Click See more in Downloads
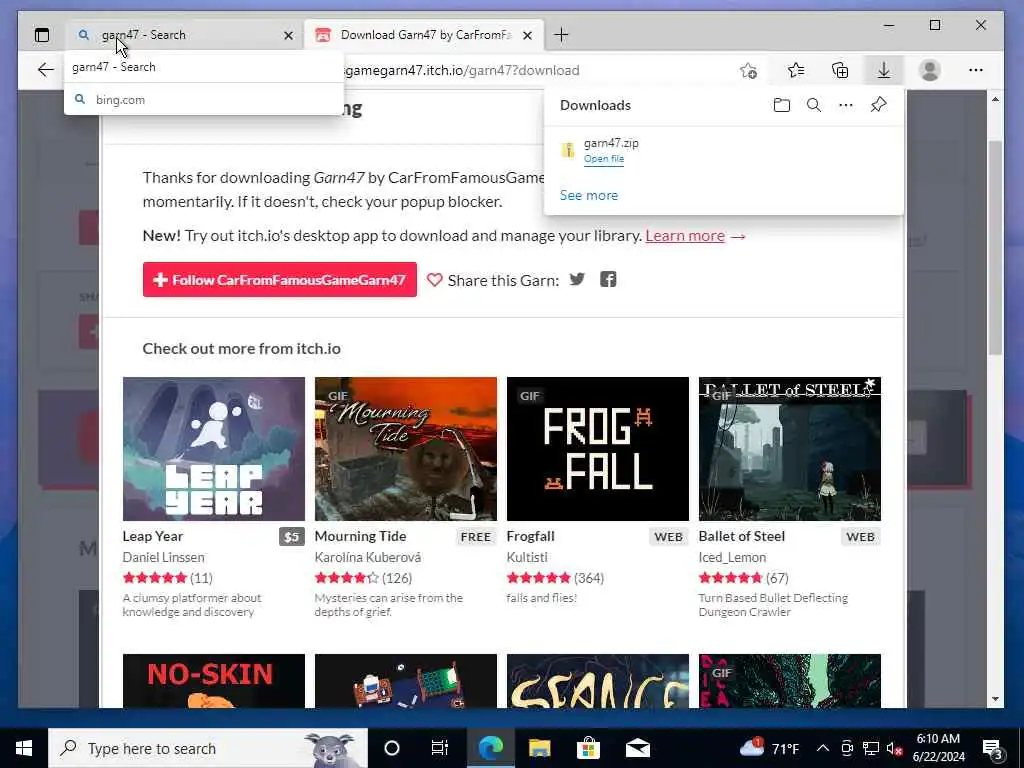 (588, 195)
